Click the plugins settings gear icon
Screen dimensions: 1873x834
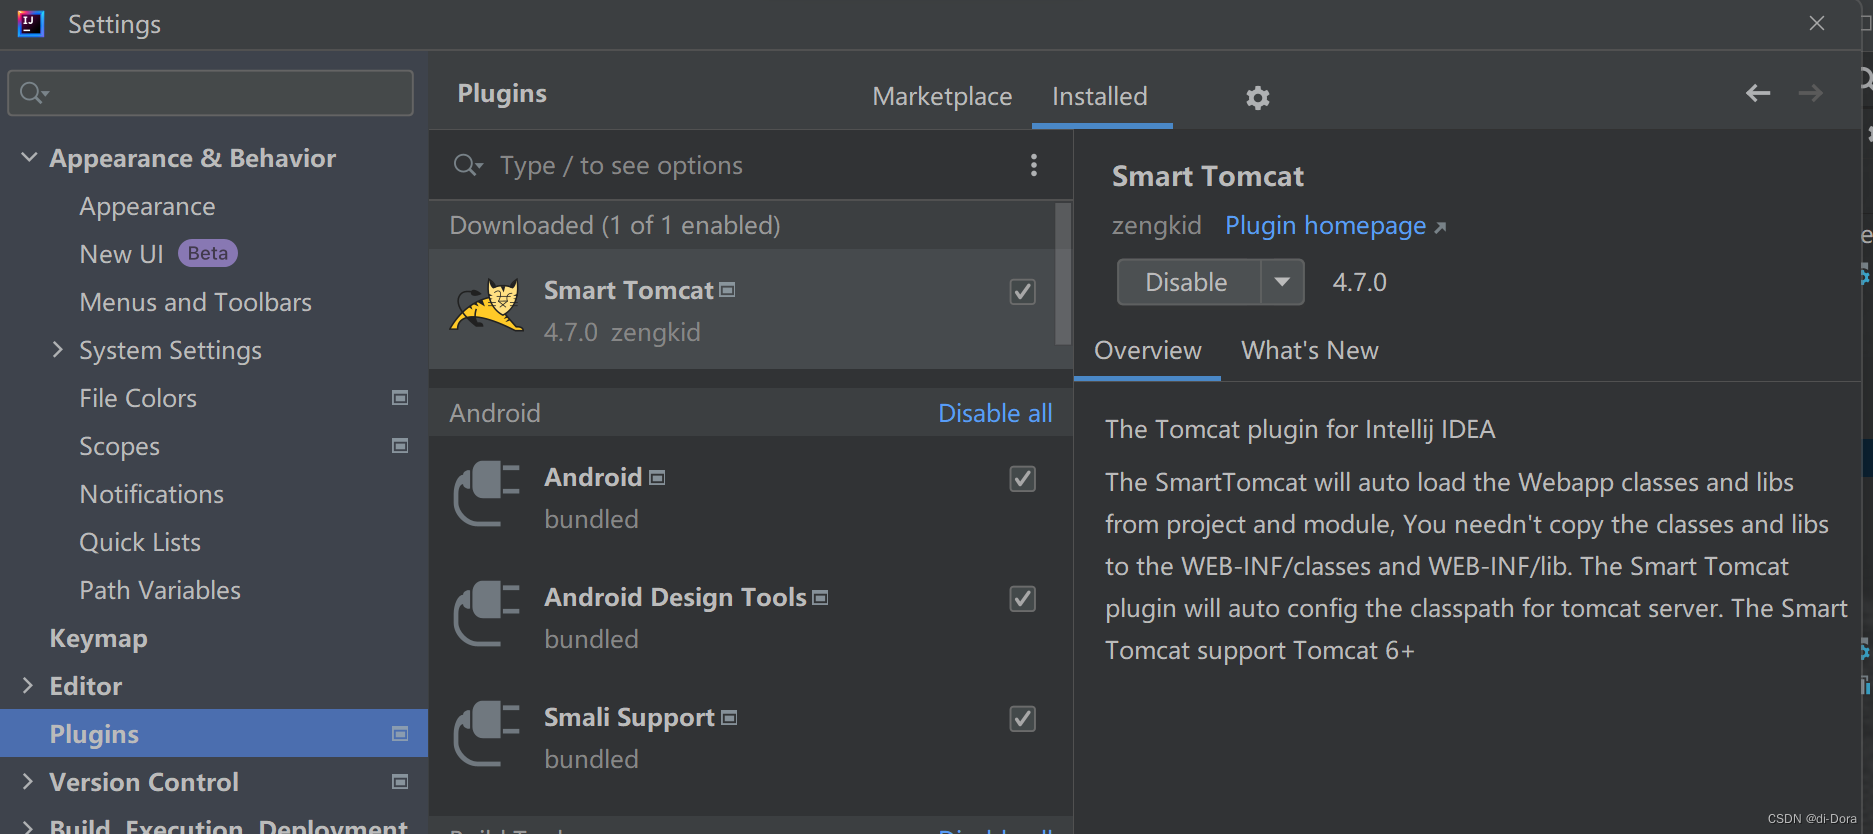click(x=1257, y=97)
